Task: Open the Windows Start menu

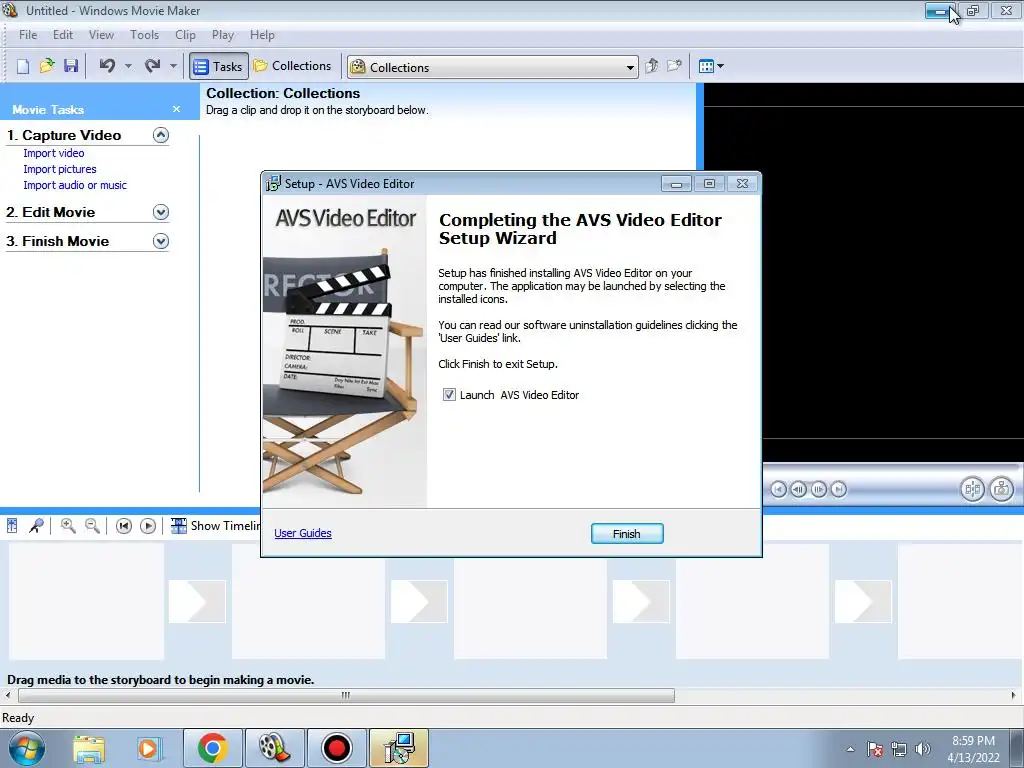Action: click(x=27, y=748)
